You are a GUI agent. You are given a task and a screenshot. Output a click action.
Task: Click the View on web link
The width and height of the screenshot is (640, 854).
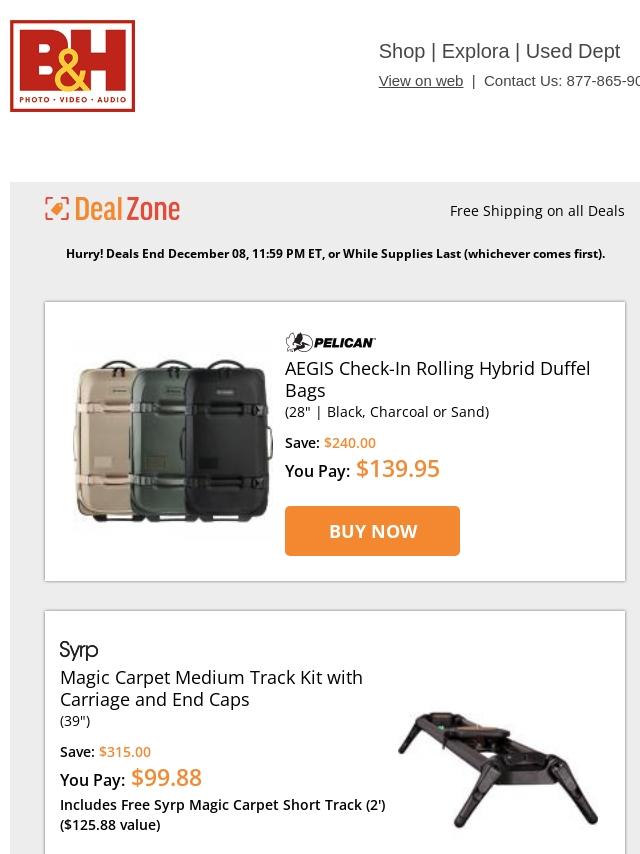click(x=420, y=81)
